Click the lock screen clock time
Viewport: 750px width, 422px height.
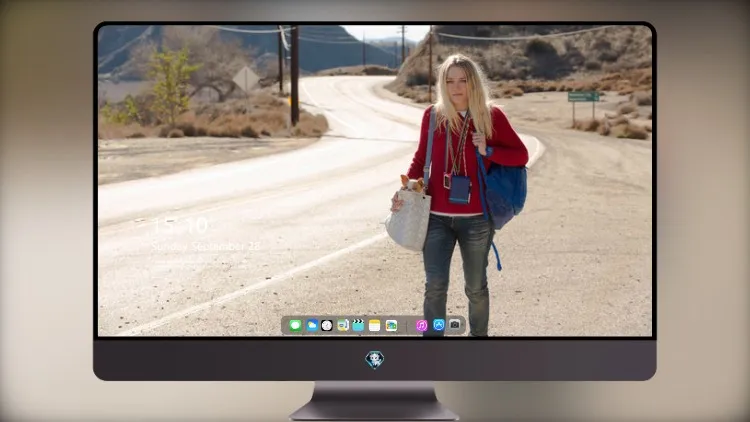tap(180, 225)
